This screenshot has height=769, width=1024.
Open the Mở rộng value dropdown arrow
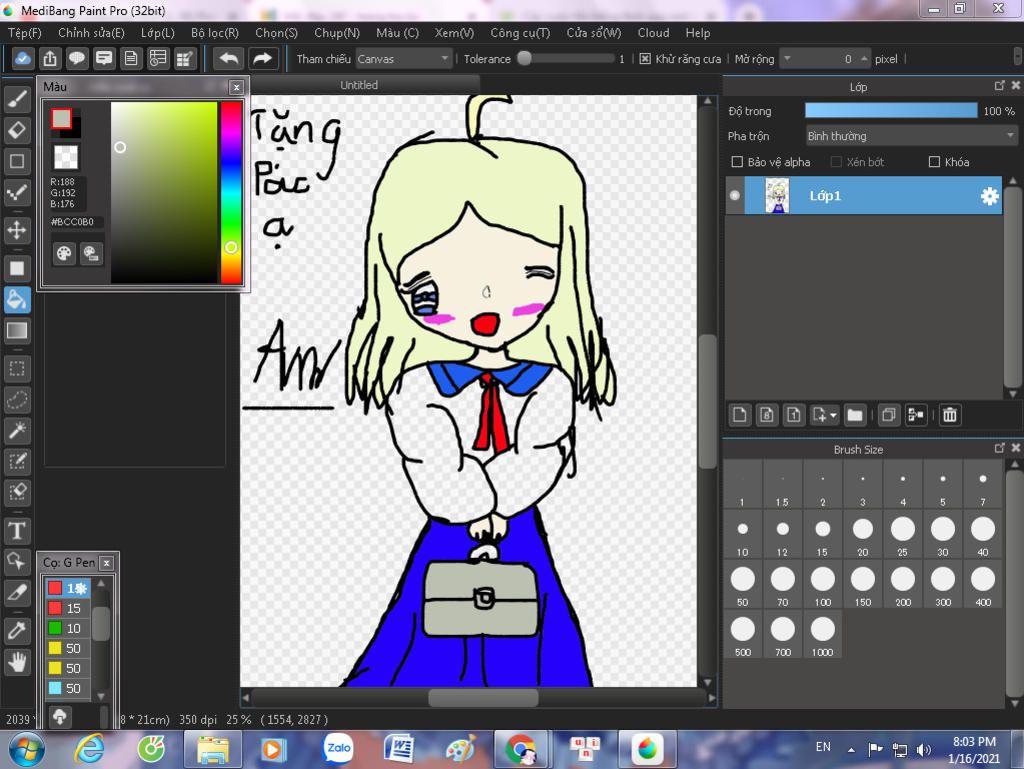[788, 59]
